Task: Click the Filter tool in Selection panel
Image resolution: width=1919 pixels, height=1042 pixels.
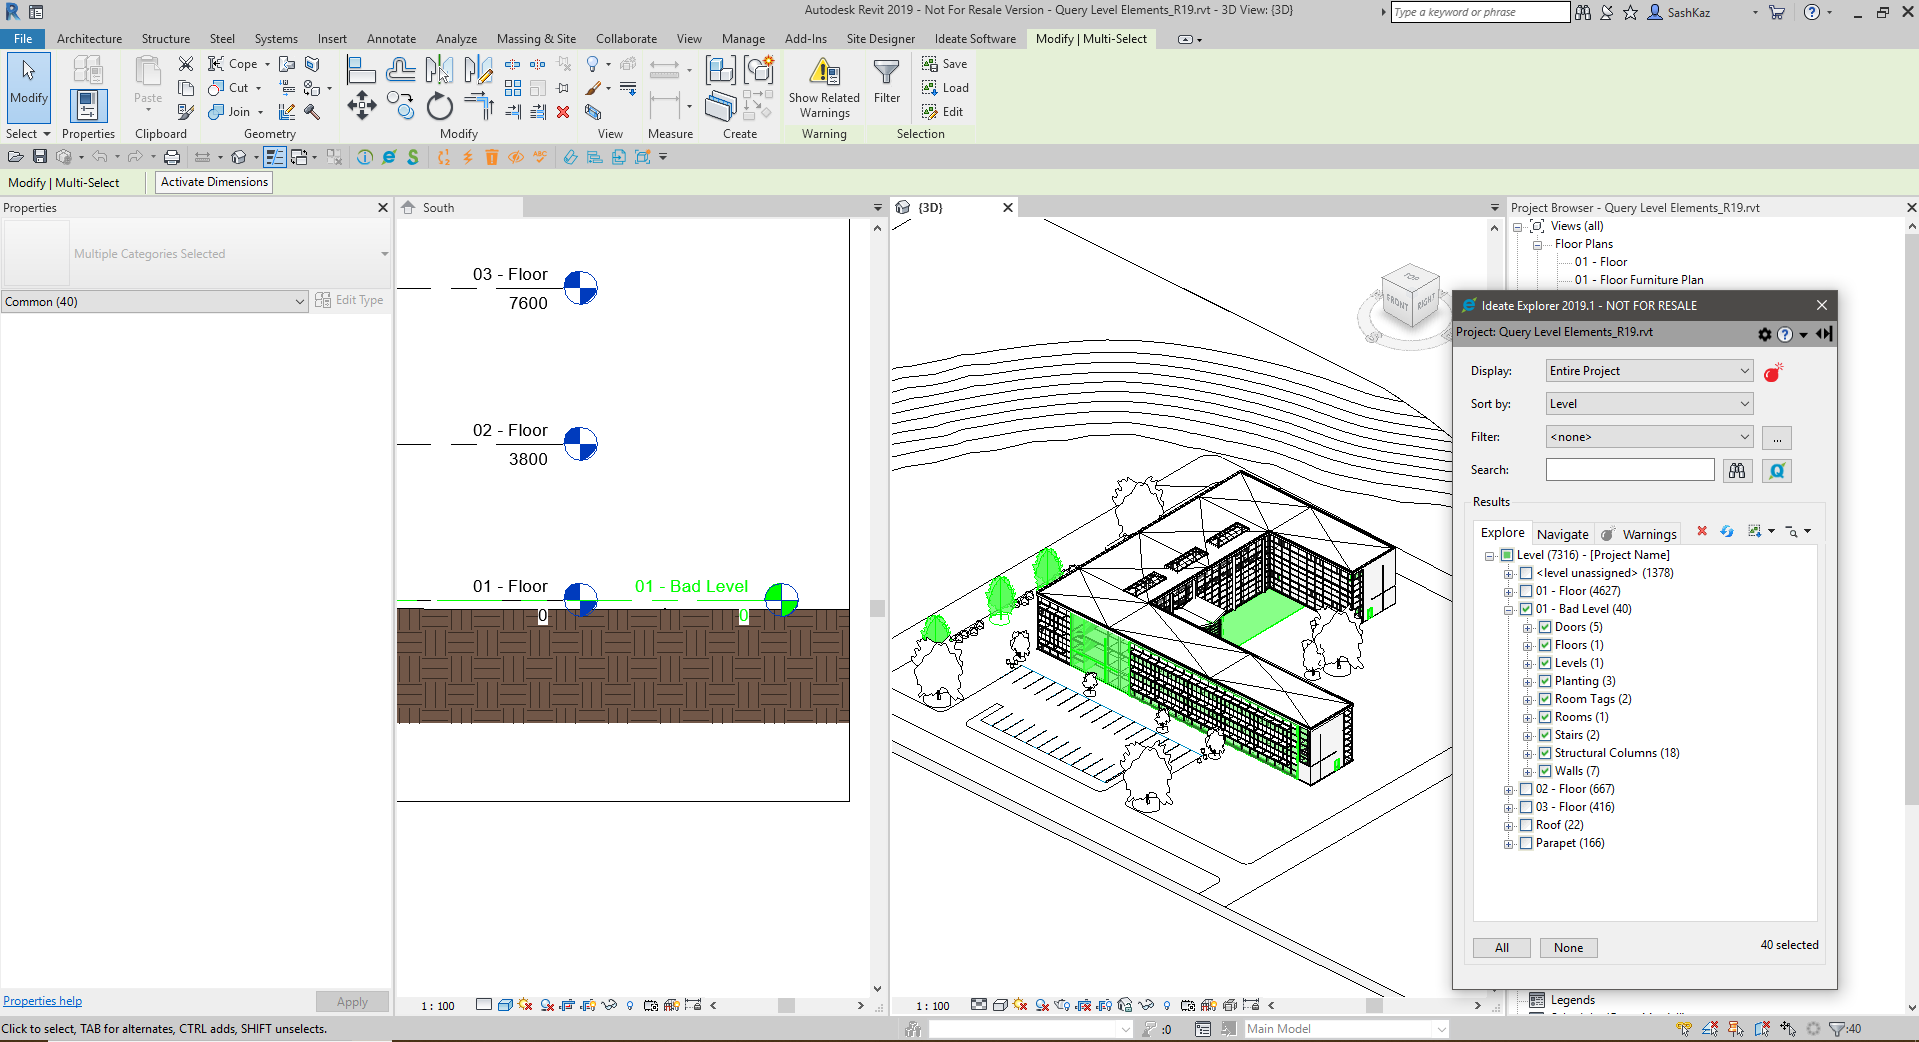Action: coord(886,80)
